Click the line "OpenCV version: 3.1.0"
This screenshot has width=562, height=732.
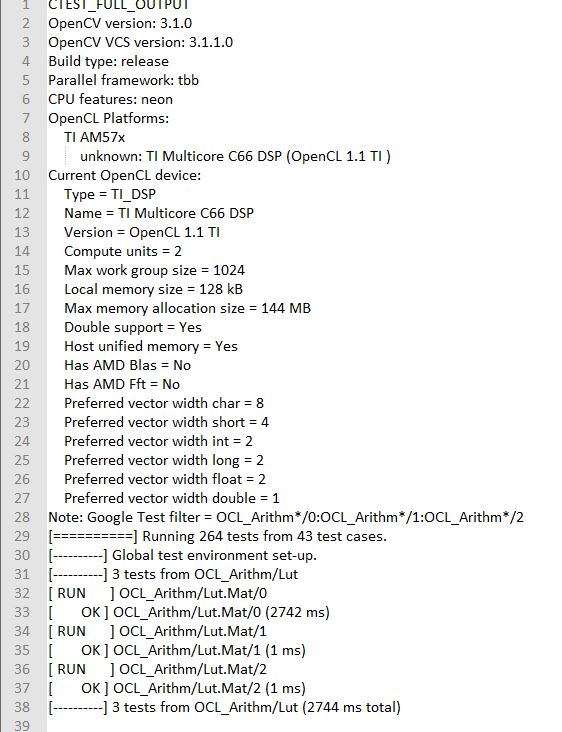click(x=120, y=23)
